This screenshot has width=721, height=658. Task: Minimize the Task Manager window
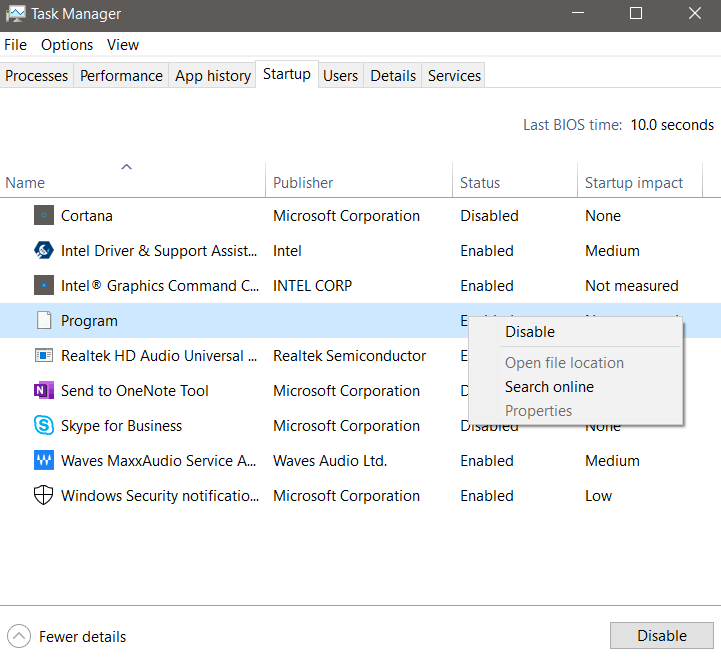pyautogui.click(x=578, y=13)
